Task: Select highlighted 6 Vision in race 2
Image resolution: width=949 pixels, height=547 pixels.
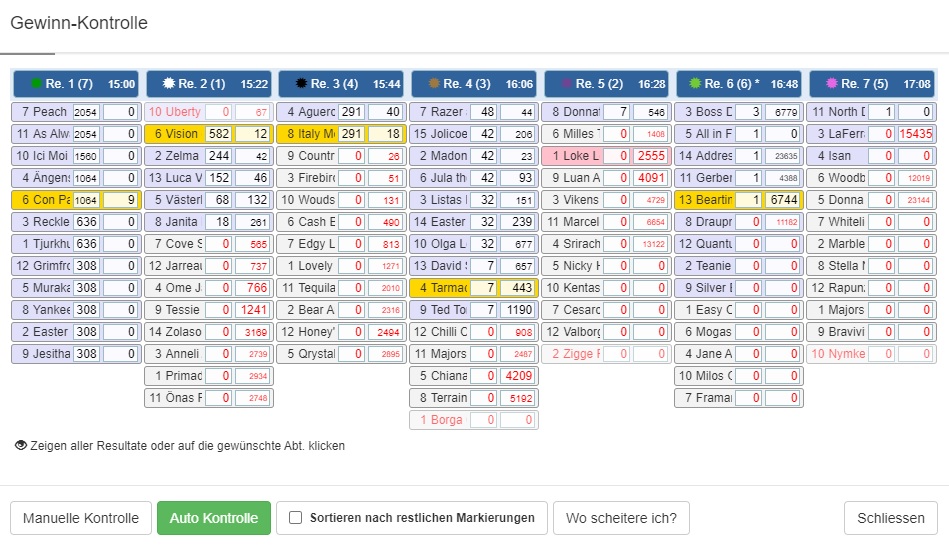Action: pos(209,134)
